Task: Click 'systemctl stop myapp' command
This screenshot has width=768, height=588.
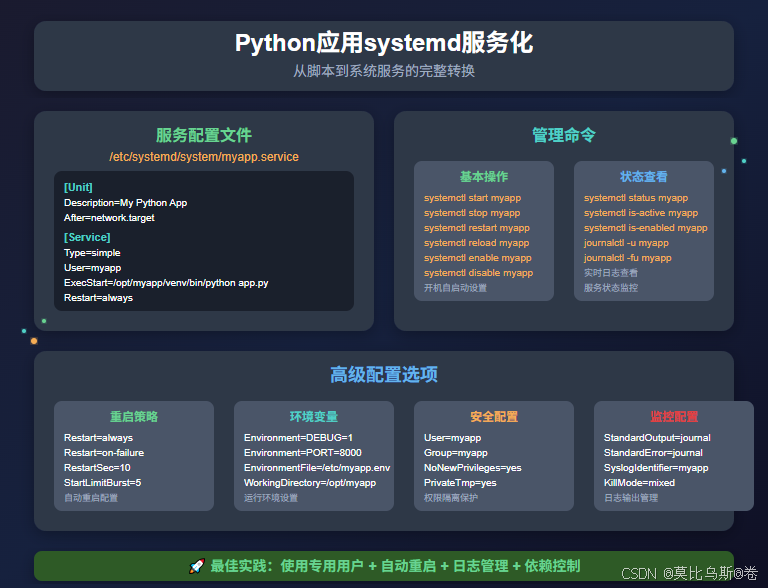Action: point(472,213)
